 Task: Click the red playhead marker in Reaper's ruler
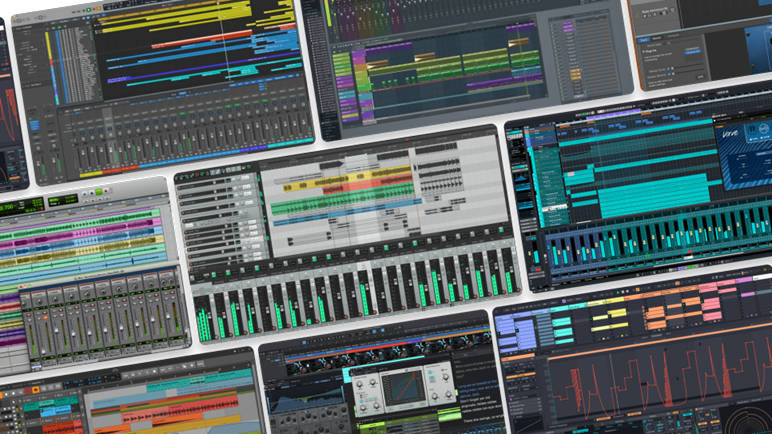point(407,140)
